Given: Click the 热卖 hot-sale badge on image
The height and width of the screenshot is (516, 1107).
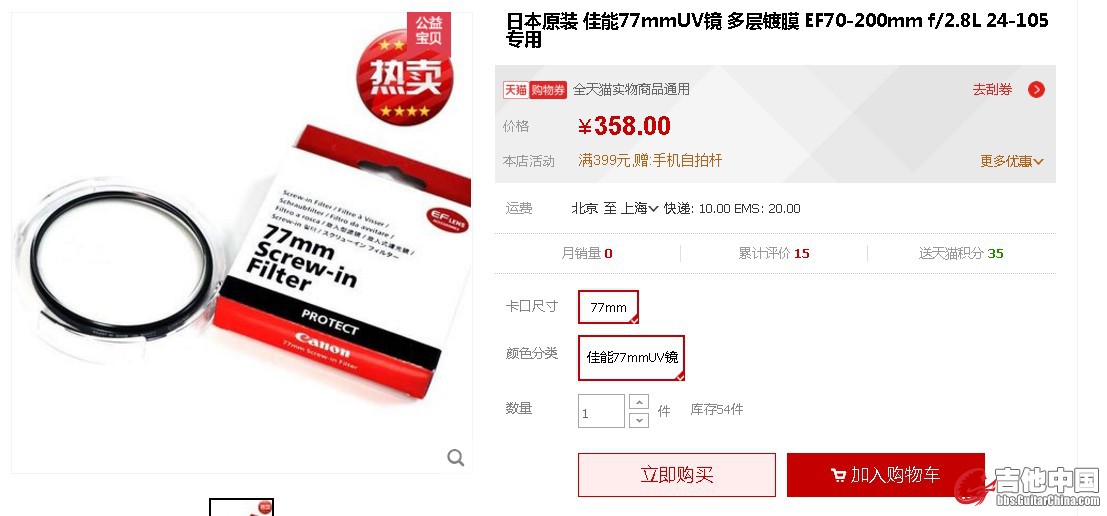Looking at the screenshot, I should pyautogui.click(x=405, y=79).
